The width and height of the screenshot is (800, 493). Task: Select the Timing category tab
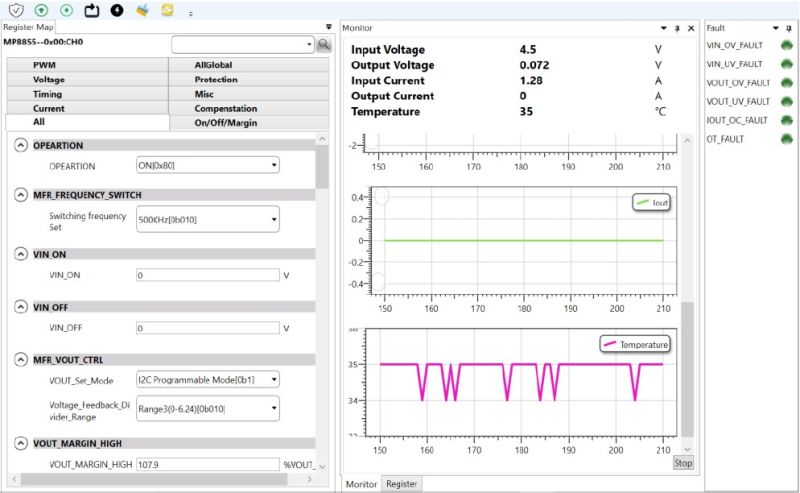pos(87,94)
